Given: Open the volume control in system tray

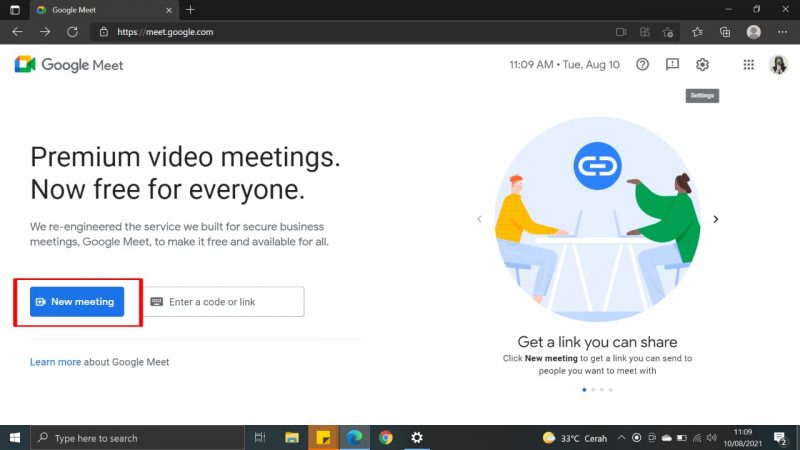Looking at the screenshot, I should [x=712, y=438].
